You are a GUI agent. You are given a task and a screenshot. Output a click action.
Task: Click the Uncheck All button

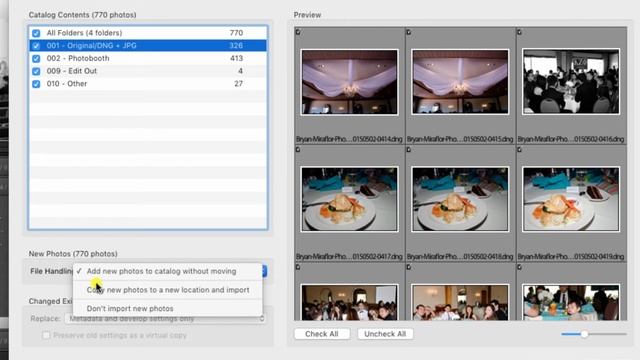click(x=385, y=334)
